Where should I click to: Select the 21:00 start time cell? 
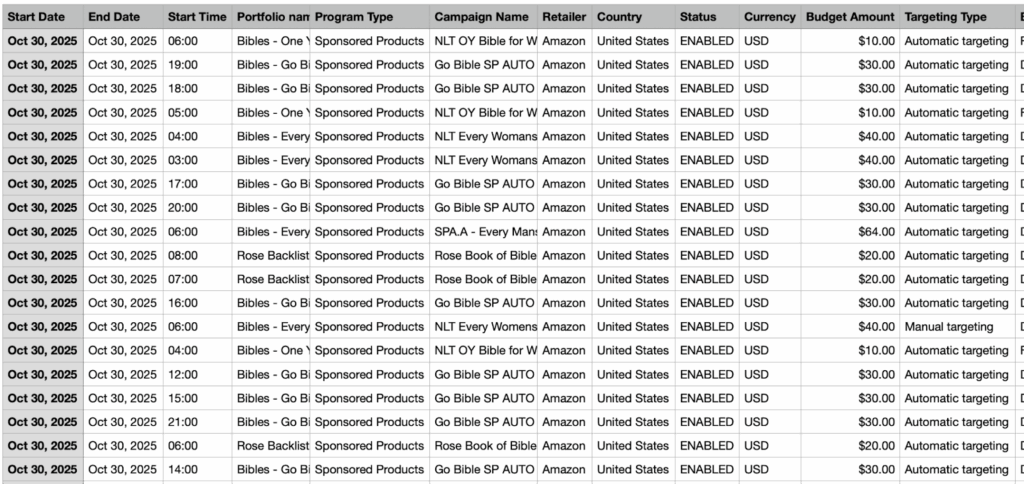[x=183, y=422]
